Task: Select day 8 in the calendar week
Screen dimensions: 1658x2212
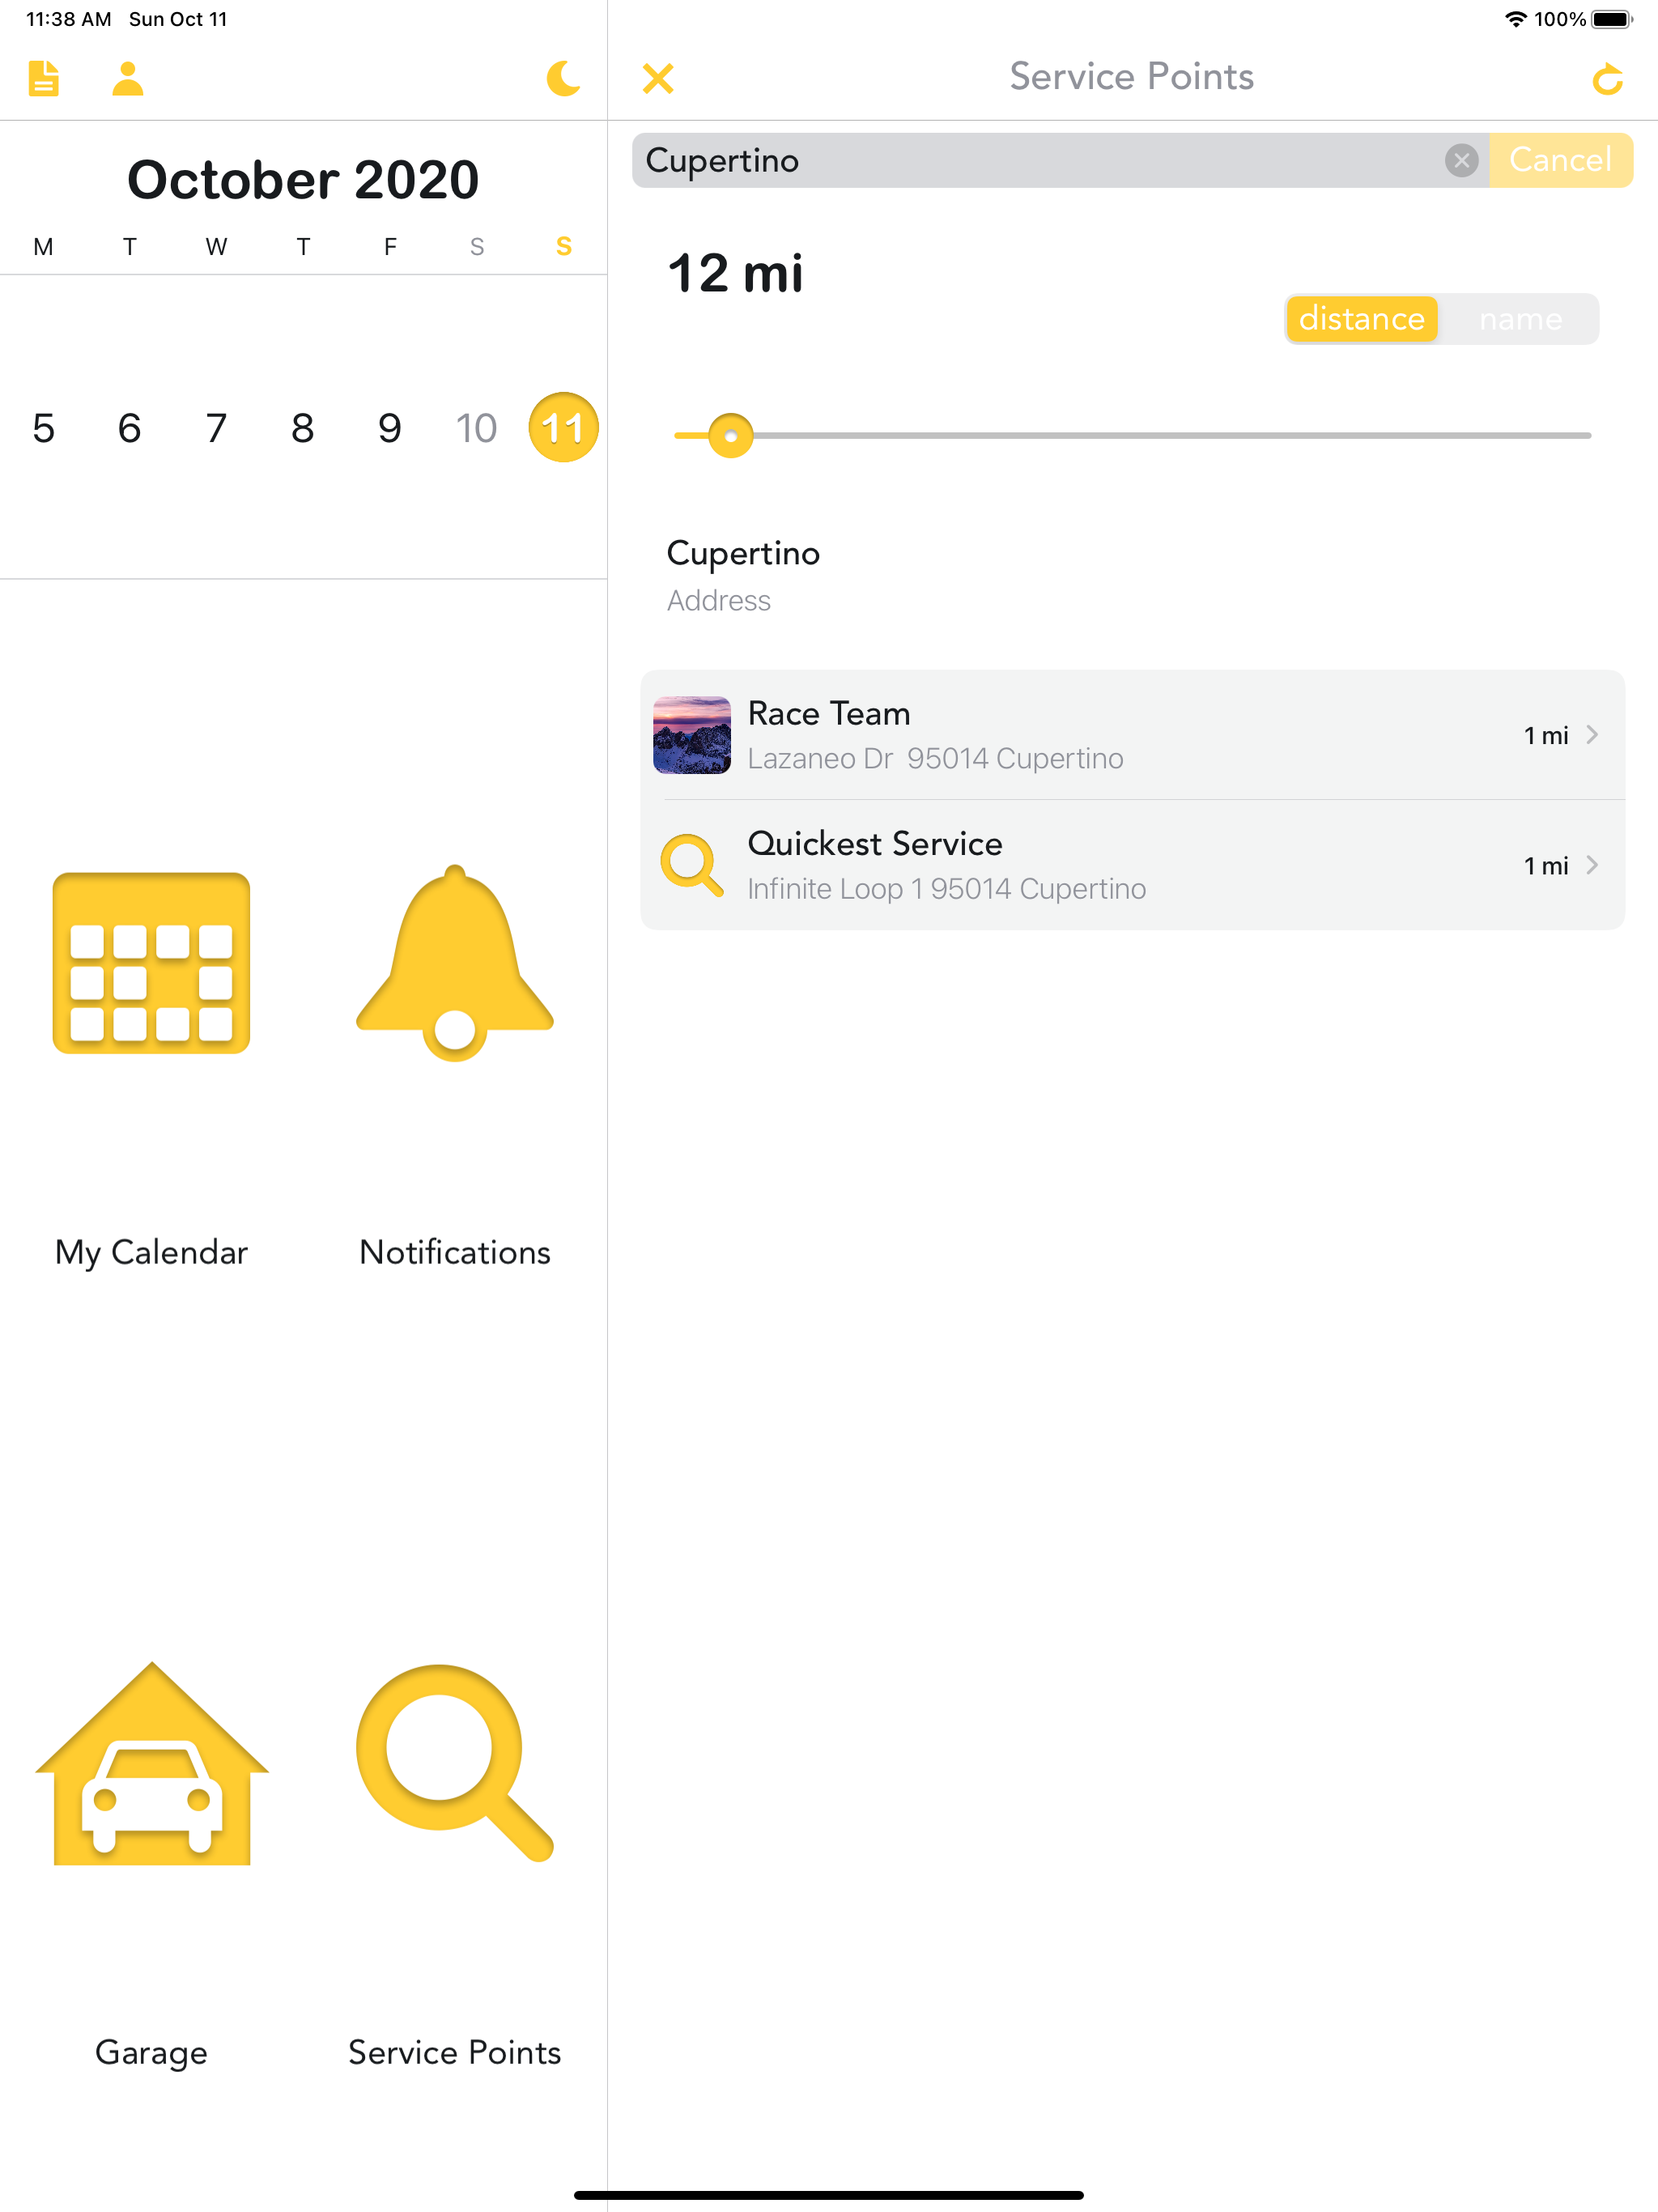Action: [303, 428]
